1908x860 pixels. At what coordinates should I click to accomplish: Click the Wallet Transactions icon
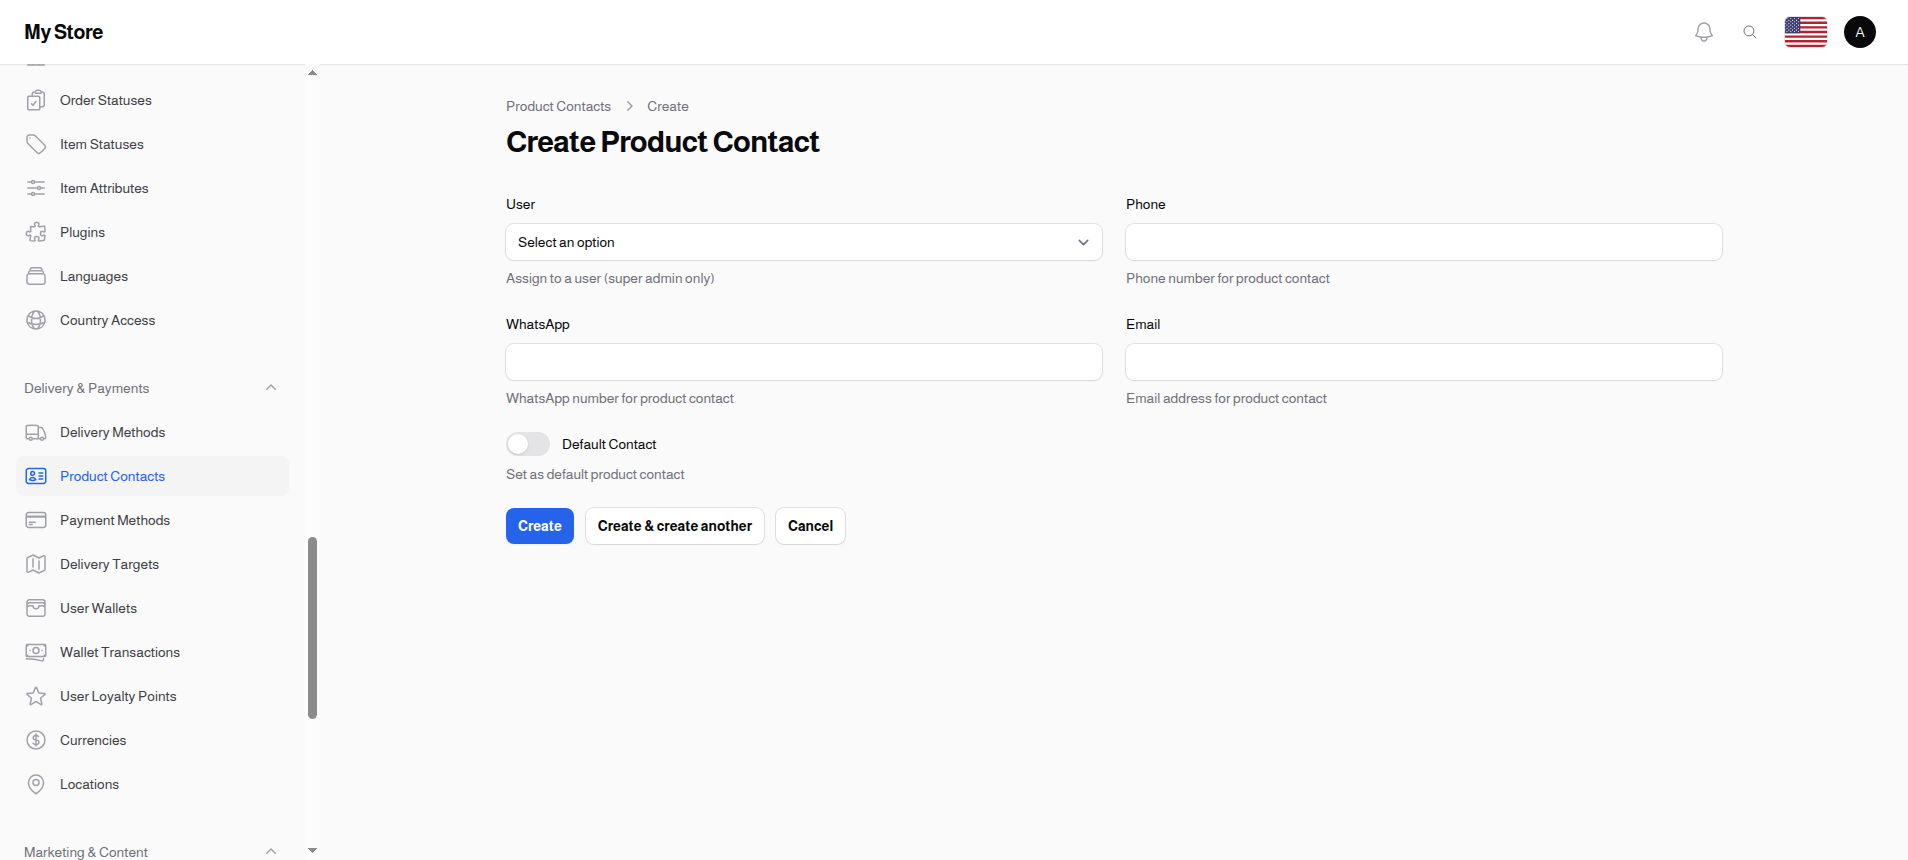[x=36, y=652]
